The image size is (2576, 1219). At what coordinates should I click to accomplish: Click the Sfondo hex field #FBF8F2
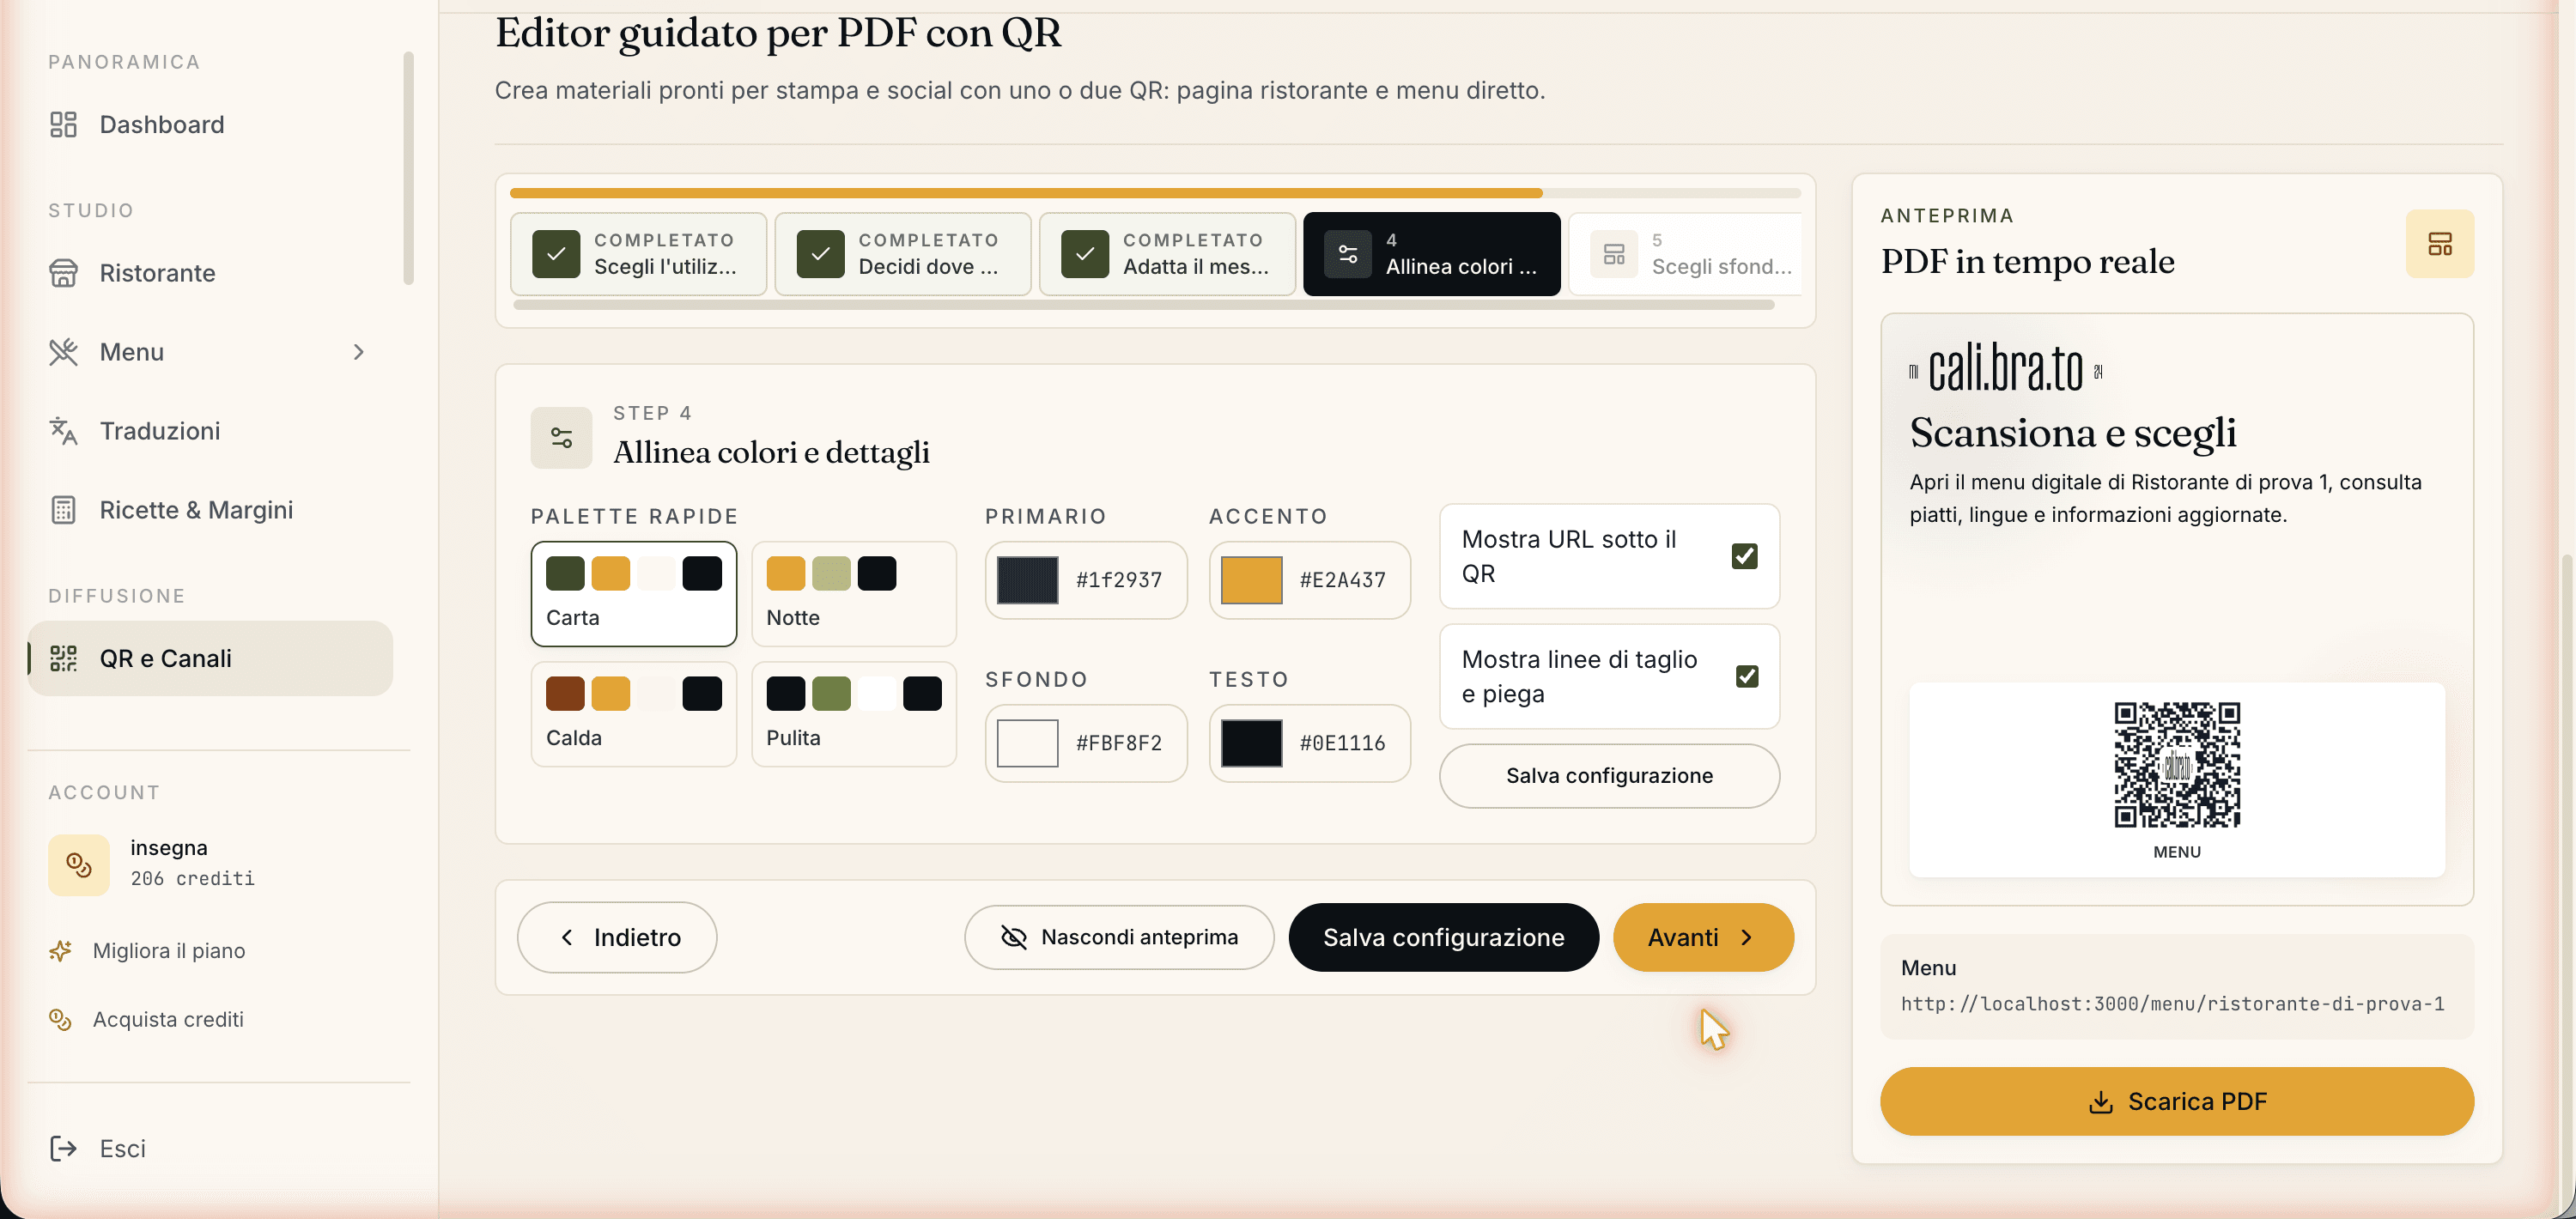coord(1119,743)
